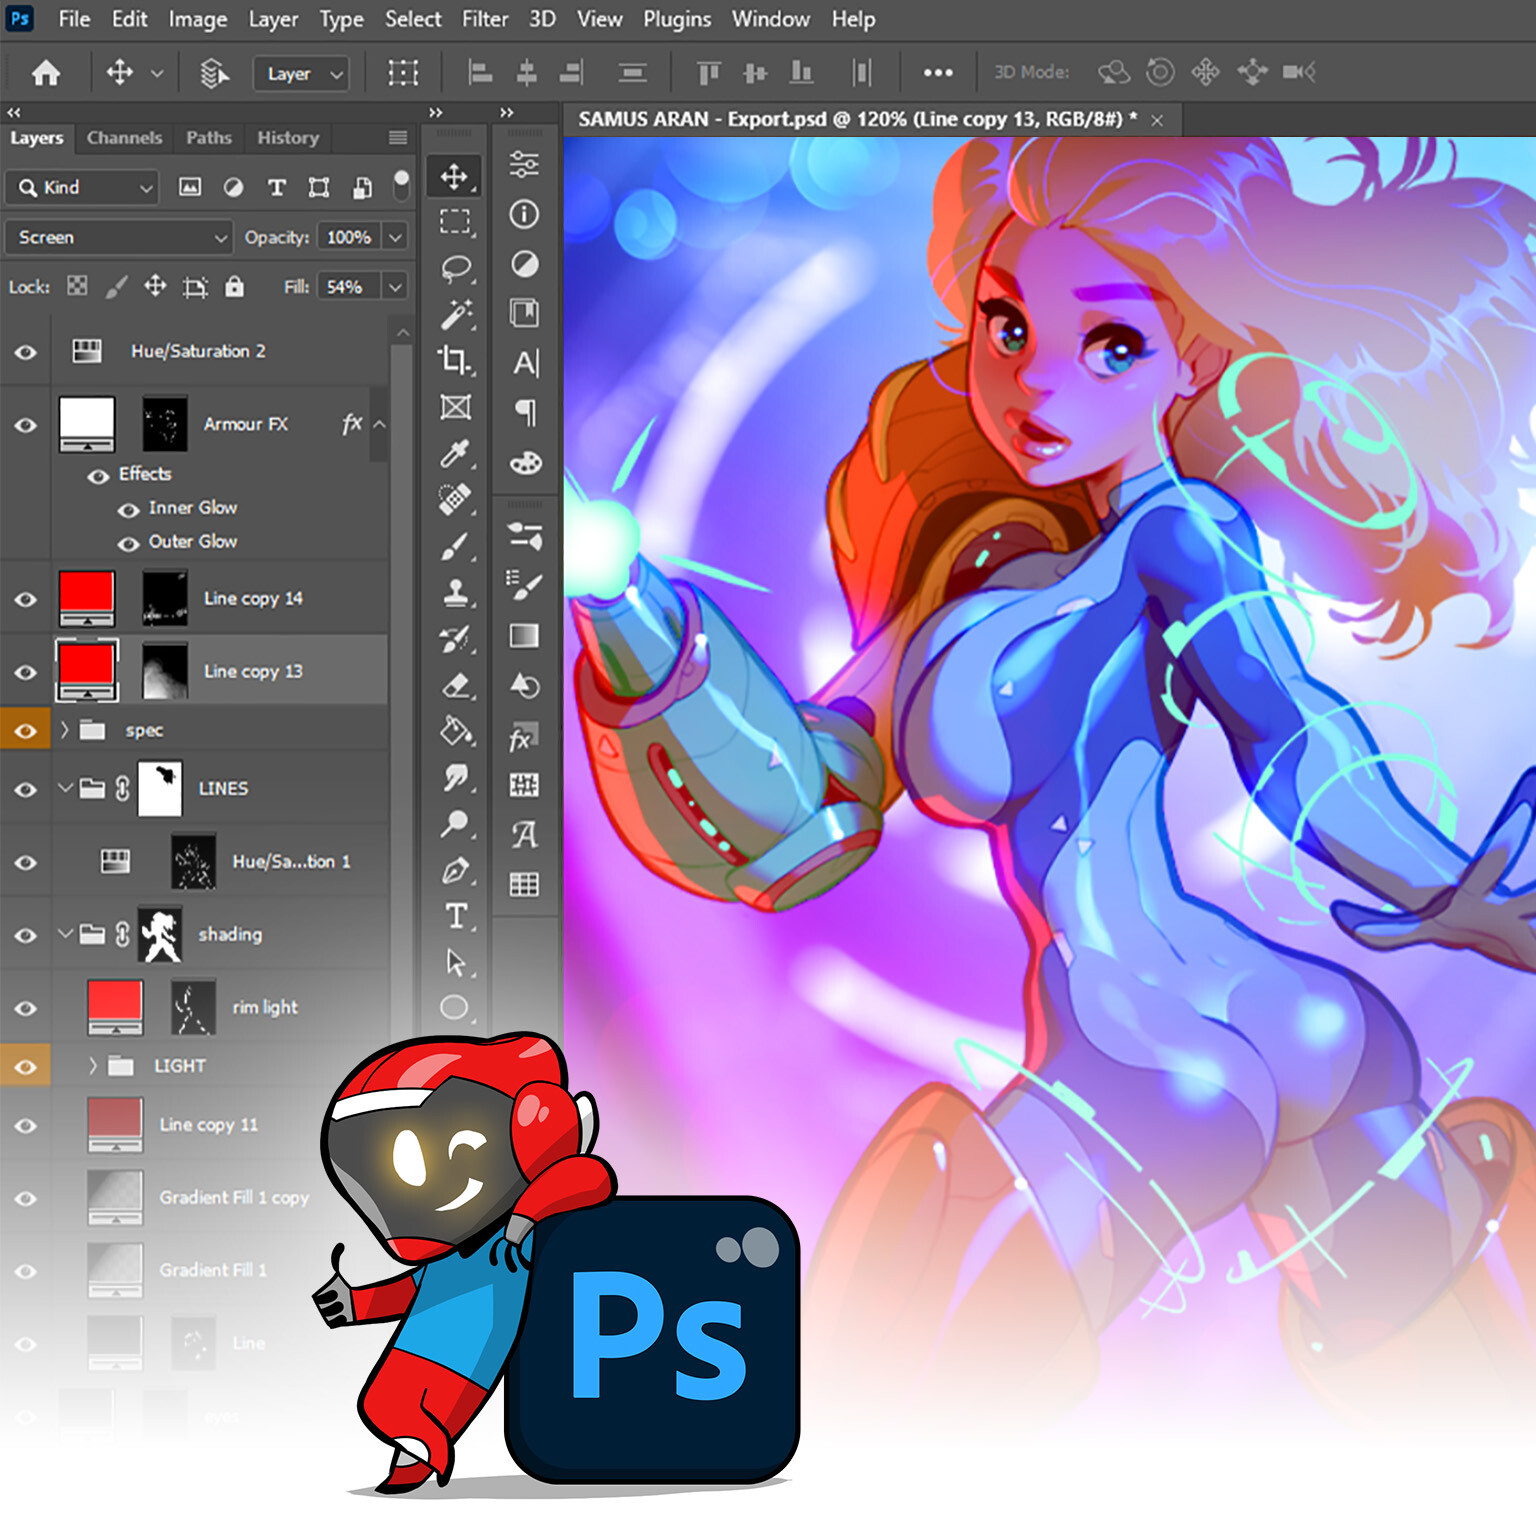Expand the spec layer group
The width and height of the screenshot is (1536, 1536).
65,730
